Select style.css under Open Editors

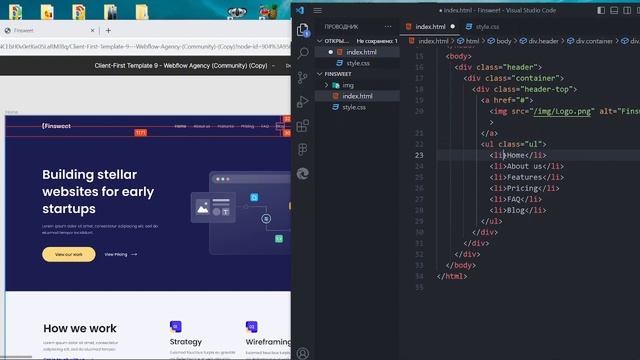pos(358,63)
